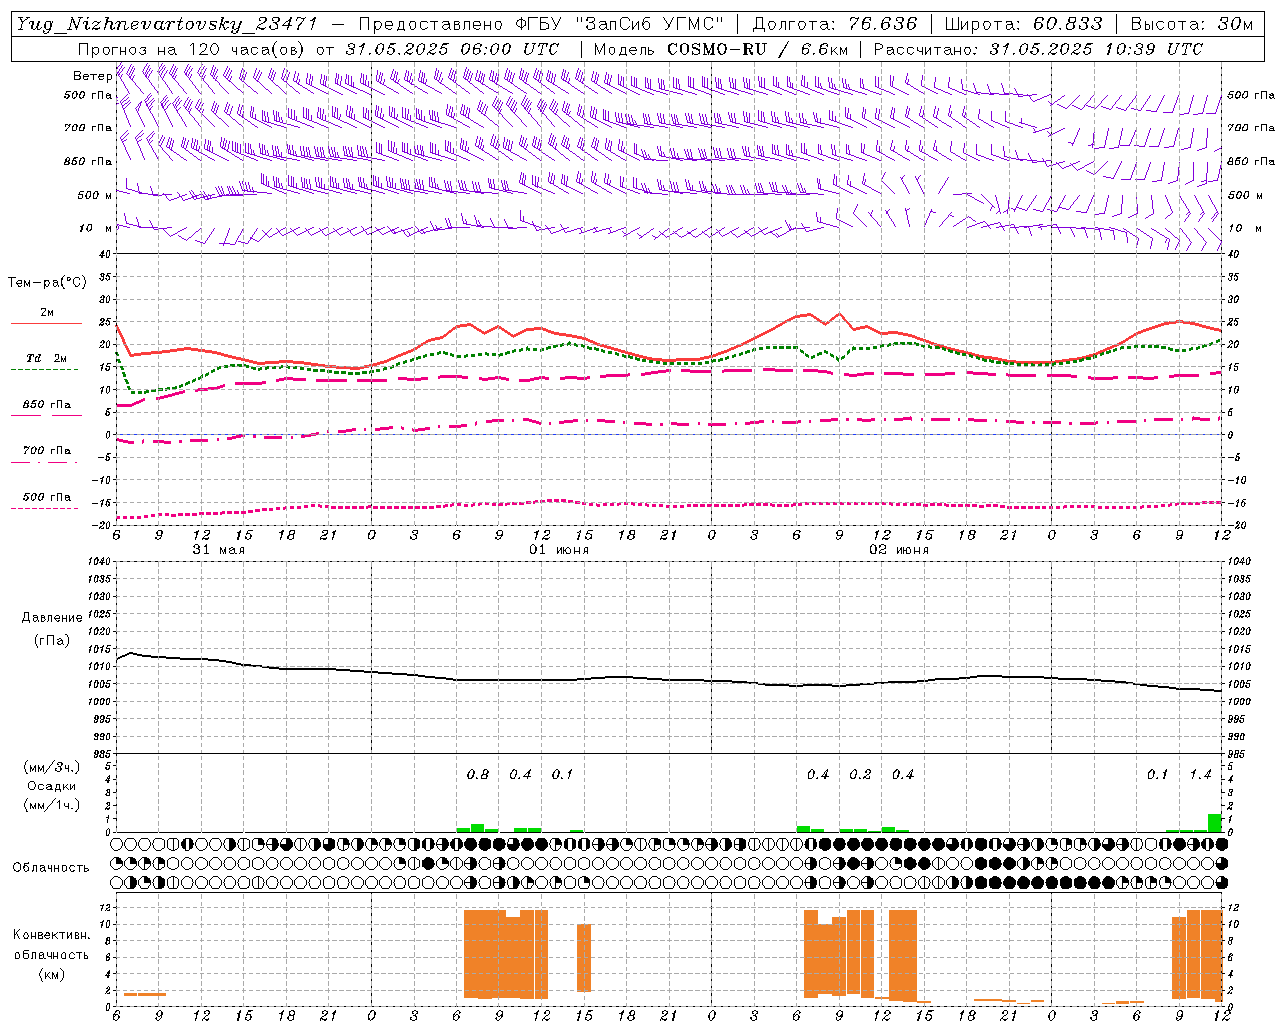Click the (км) unit under convective cloud label
The width and height of the screenshot is (1280, 1024).
(x=51, y=973)
